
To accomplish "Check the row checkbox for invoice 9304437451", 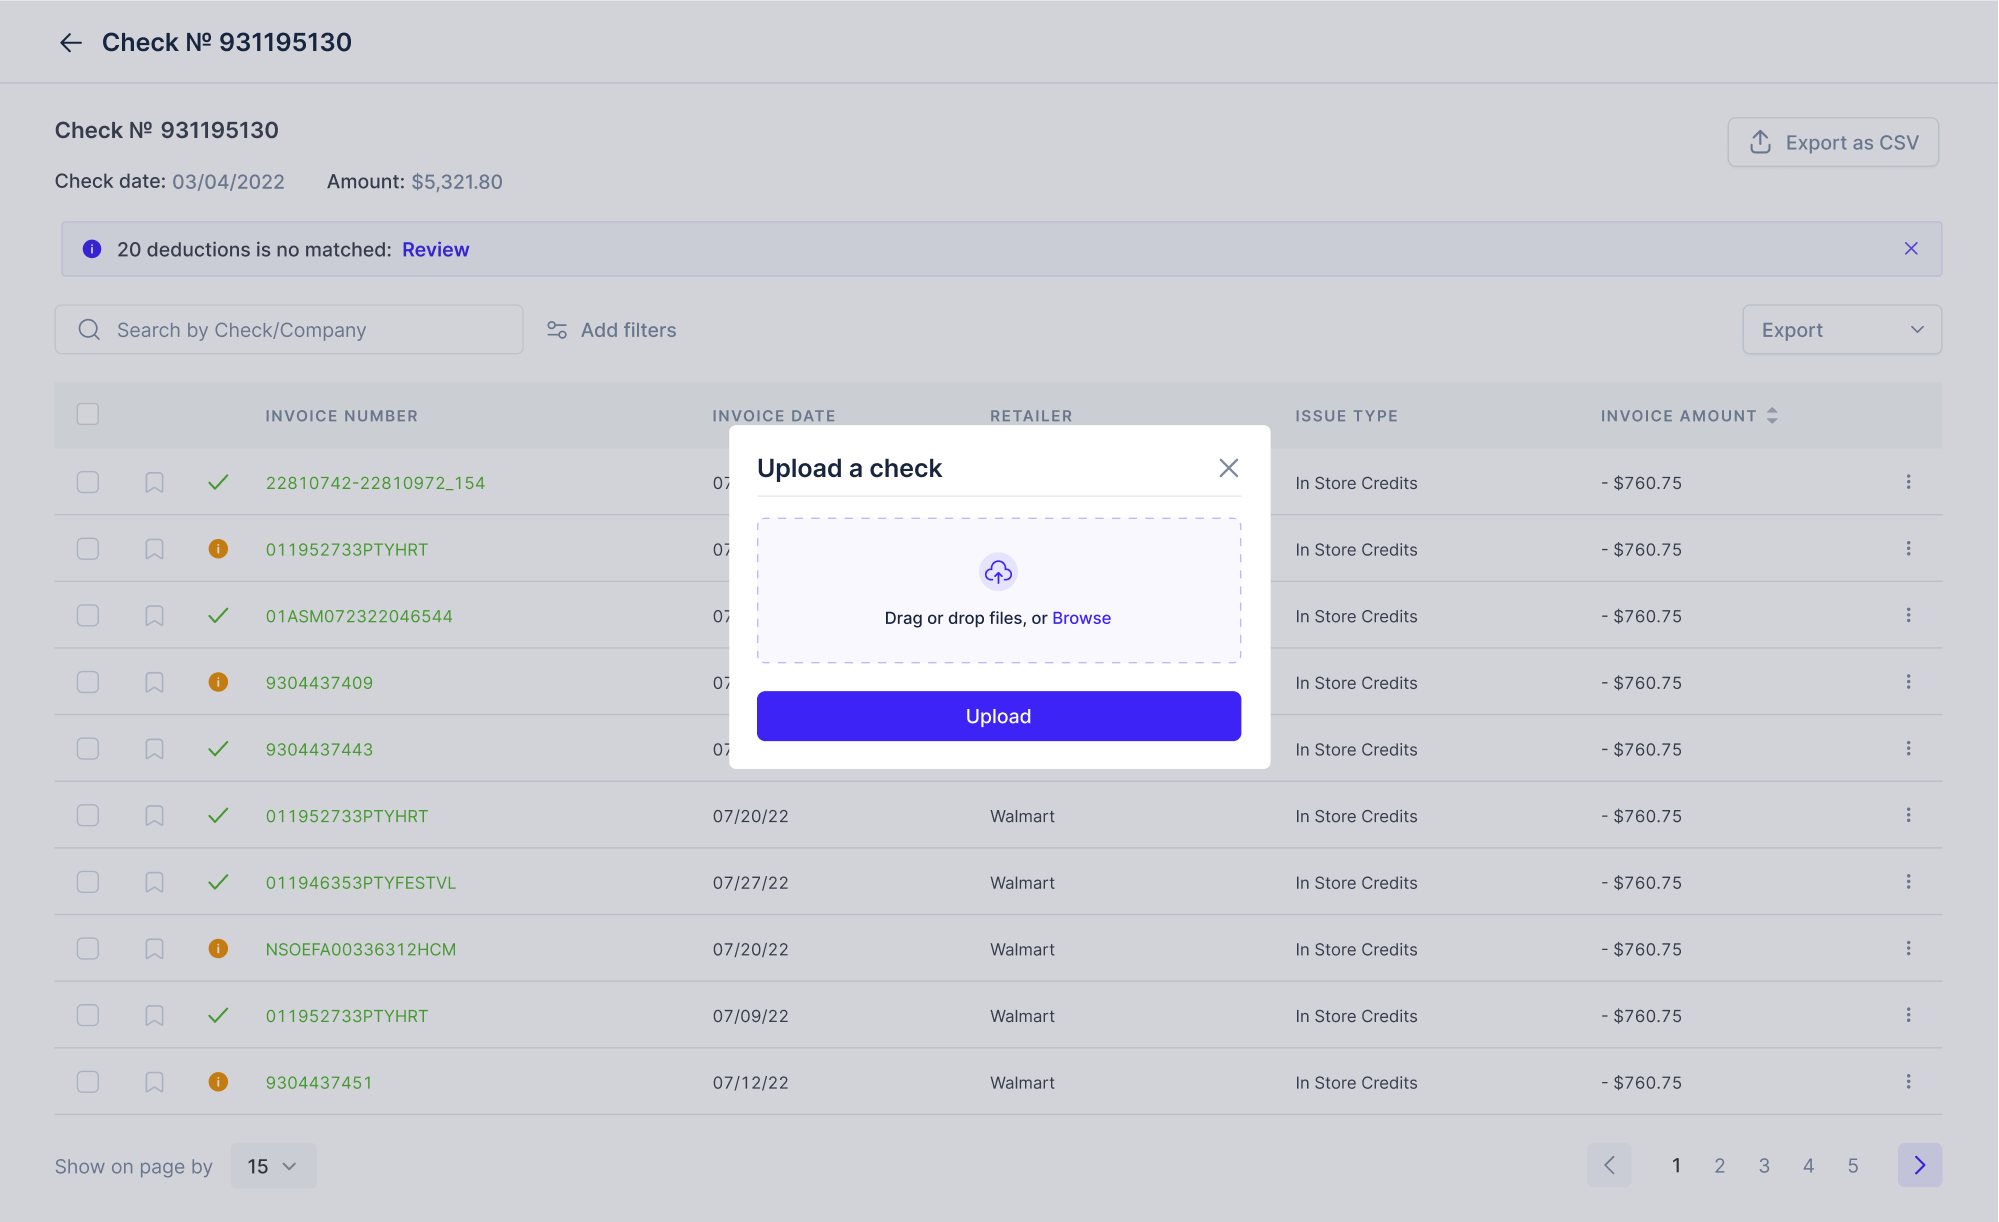I will 87,1082.
